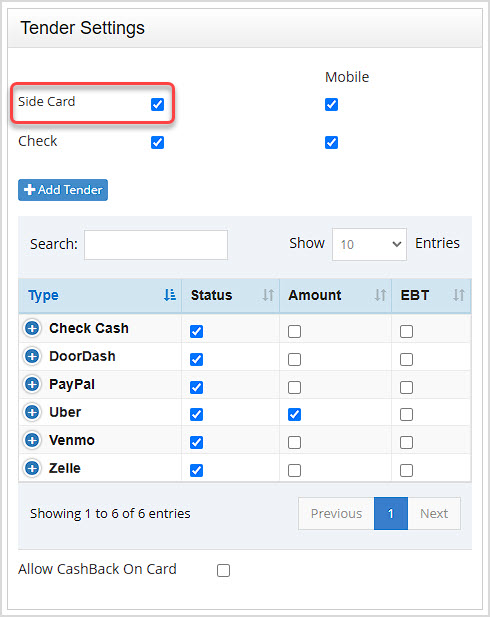Expand the Venmo row plus icon
The width and height of the screenshot is (490, 617).
pos(32,440)
